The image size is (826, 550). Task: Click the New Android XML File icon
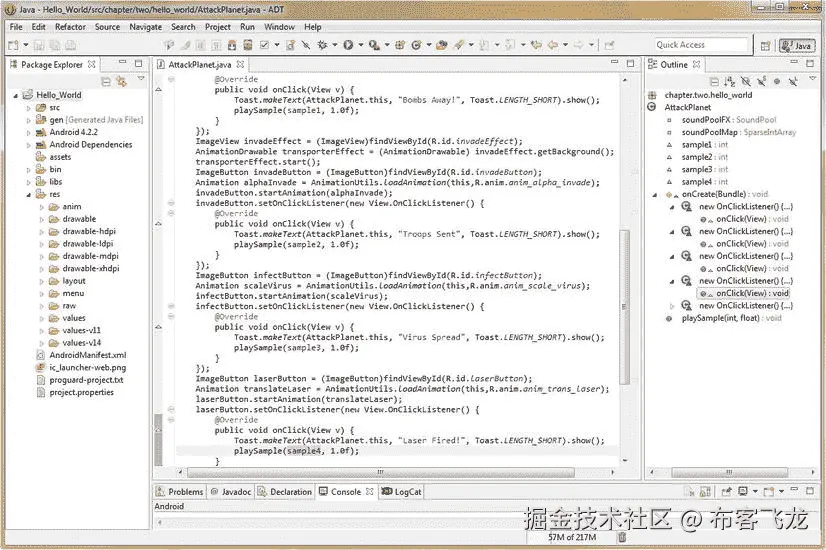click(290, 45)
